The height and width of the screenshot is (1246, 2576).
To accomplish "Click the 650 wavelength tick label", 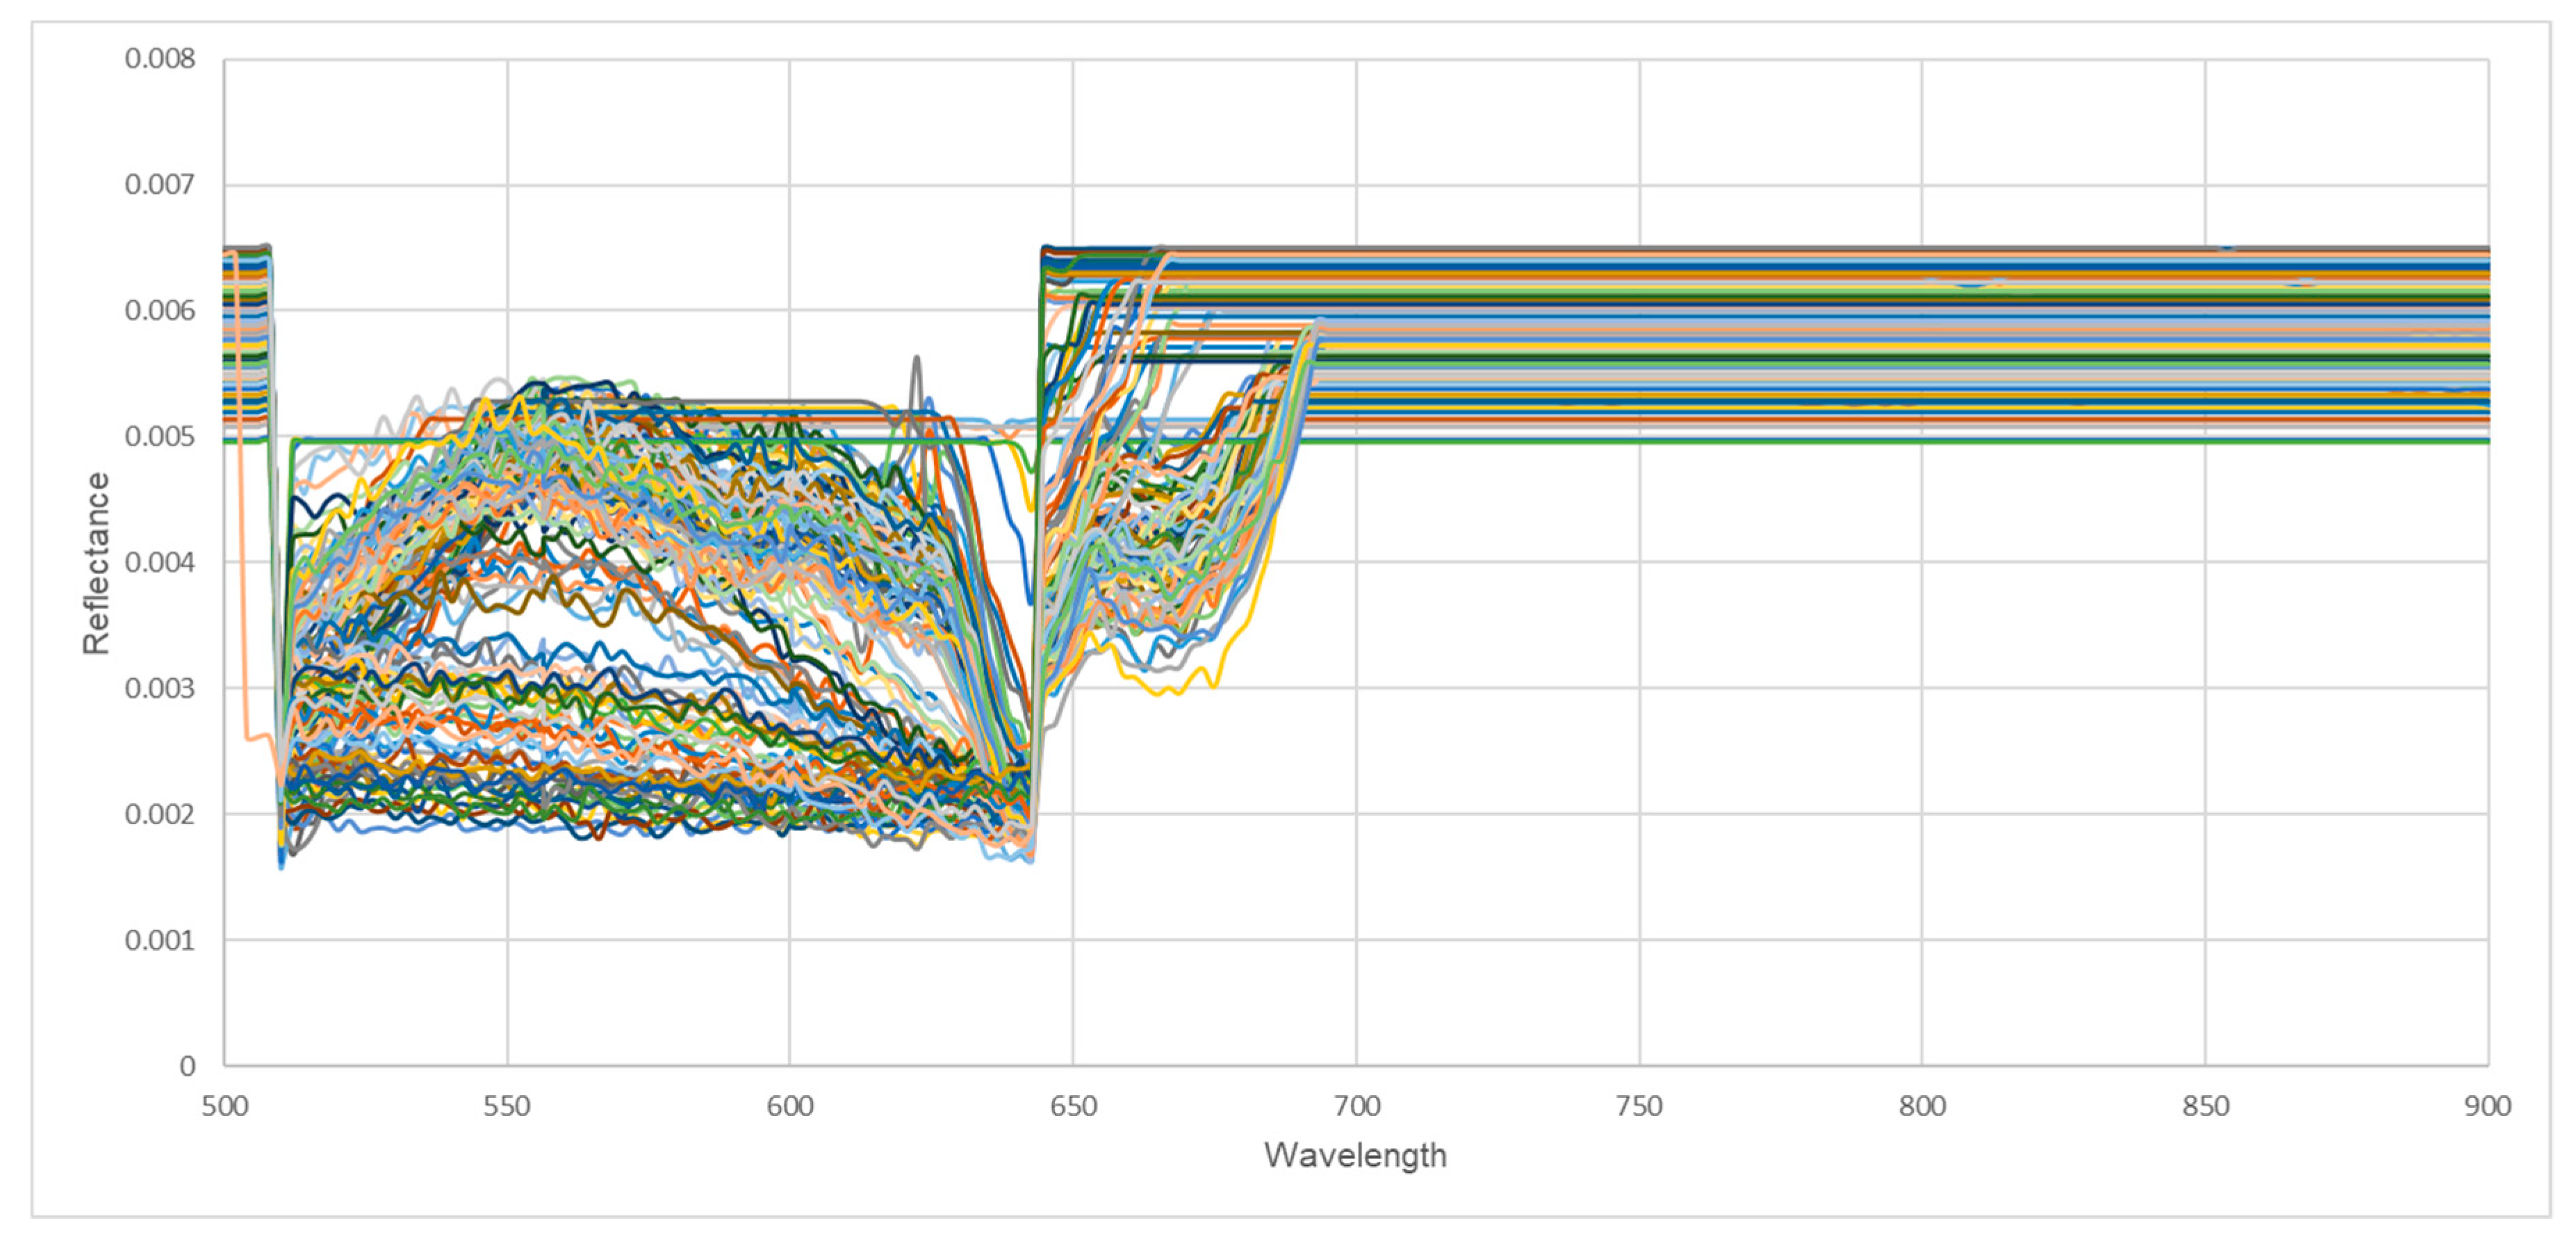I will point(1073,1106).
